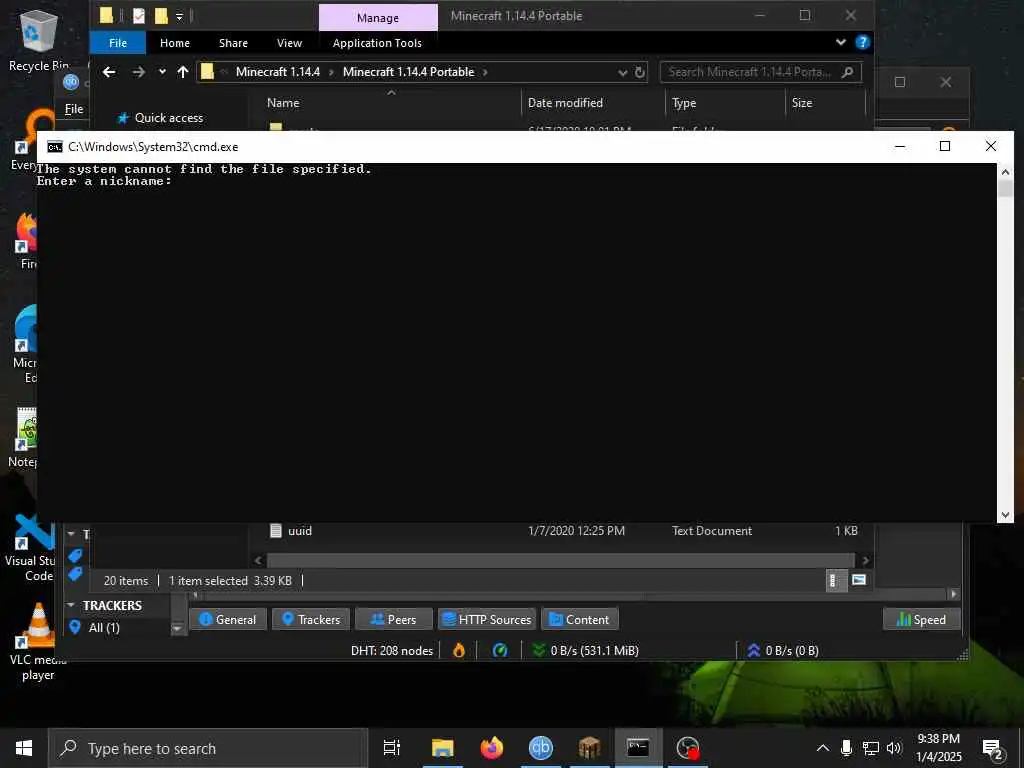Click the download speed 0 B/s (531.1 MiB)
This screenshot has width=1024, height=768.
[586, 650]
